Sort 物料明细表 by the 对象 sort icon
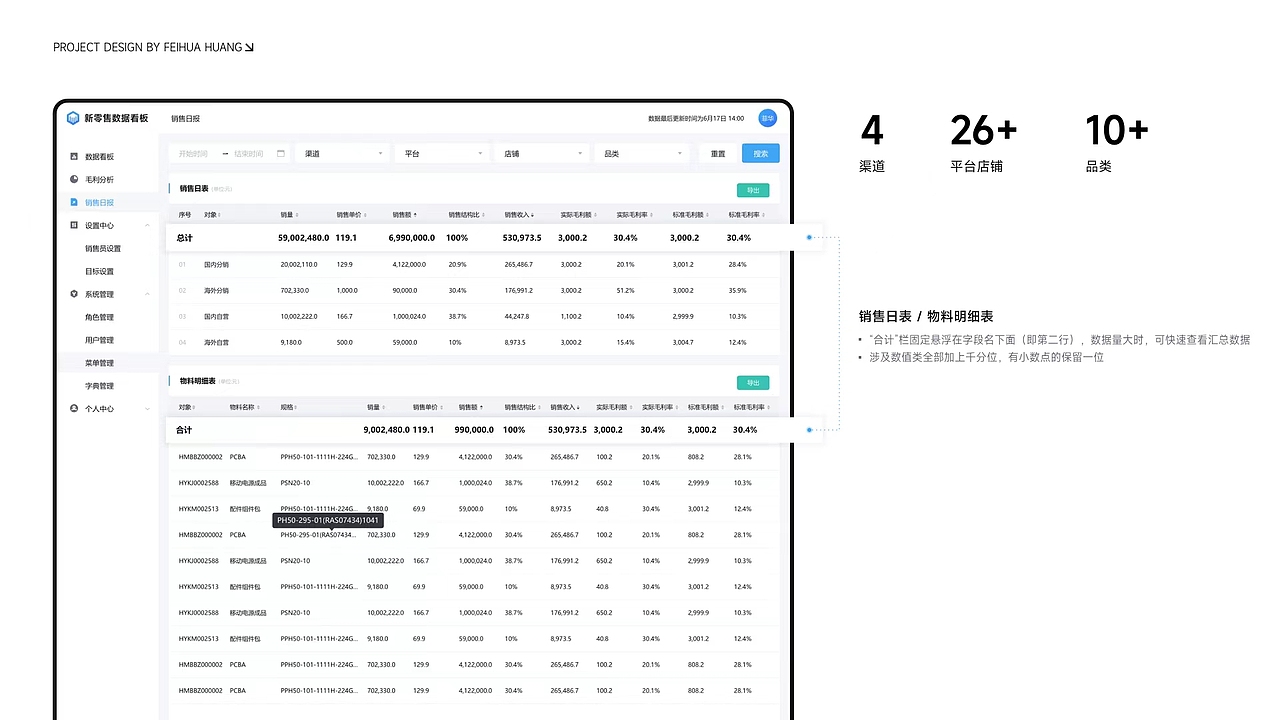Viewport: 1280px width, 720px height. tap(194, 408)
